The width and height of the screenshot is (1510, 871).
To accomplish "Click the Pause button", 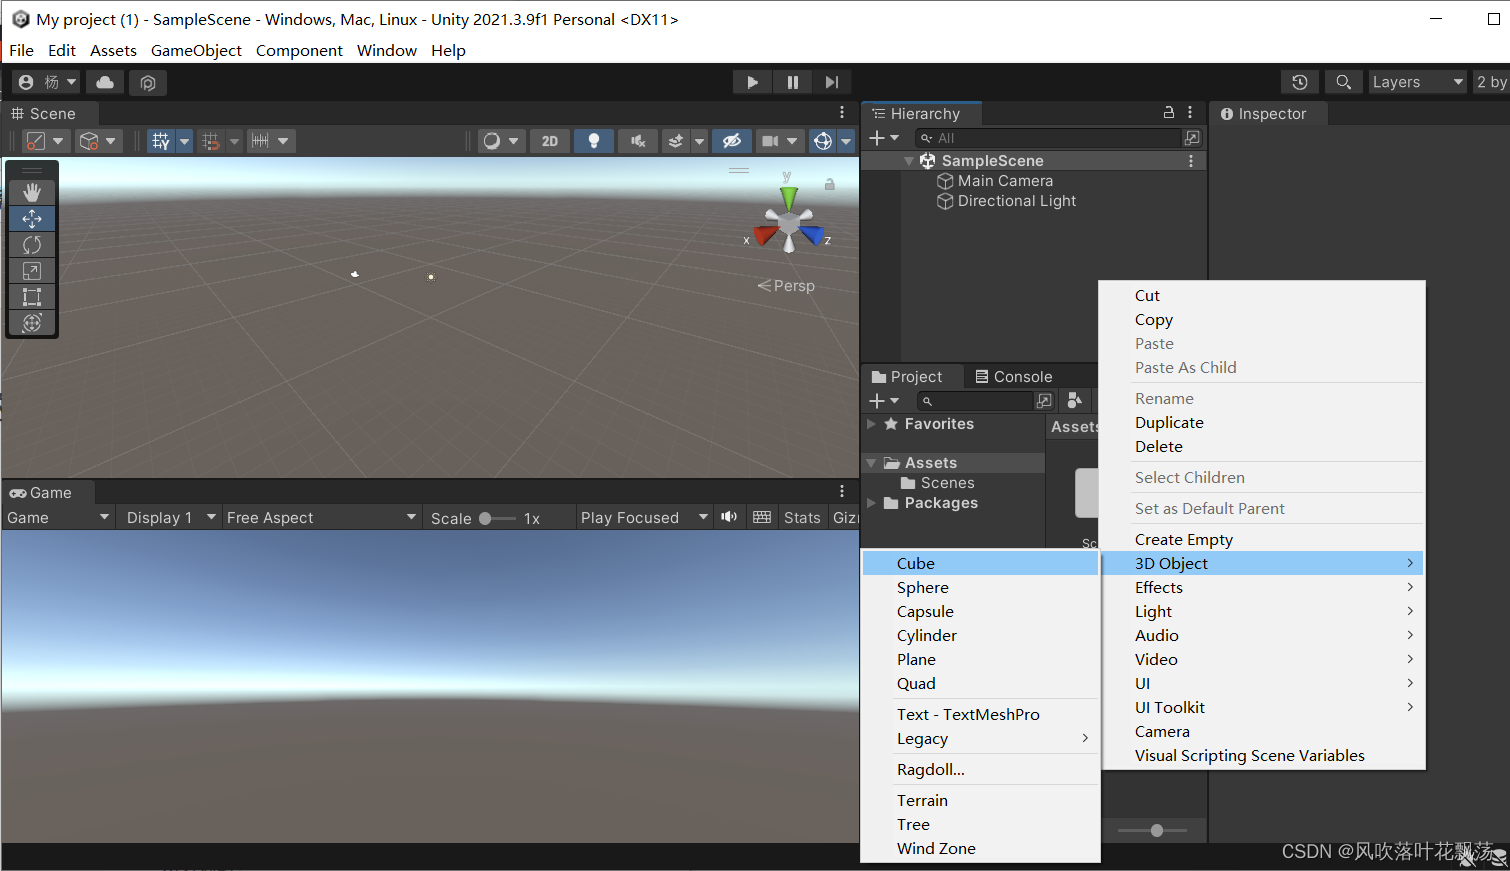I will [792, 82].
